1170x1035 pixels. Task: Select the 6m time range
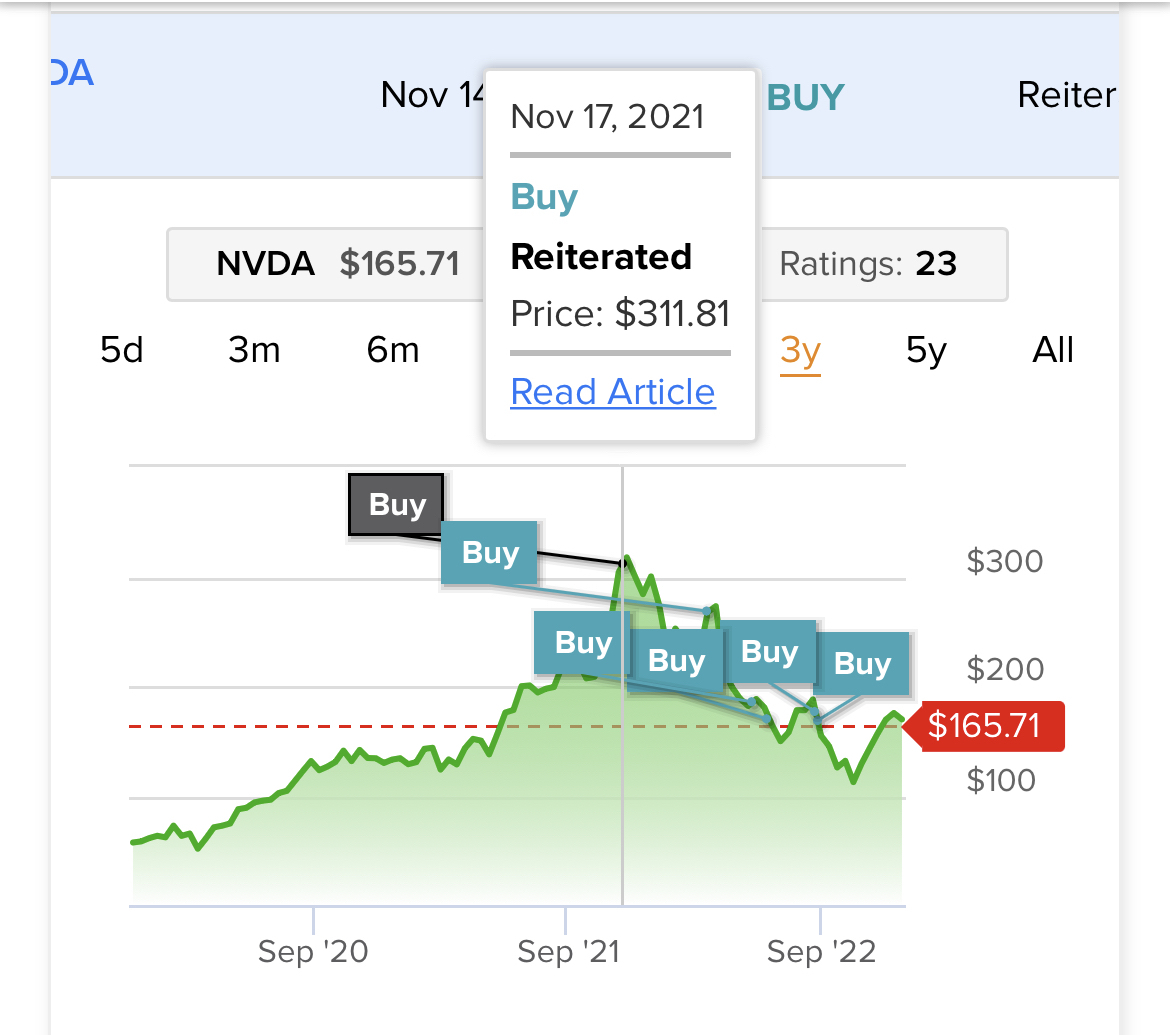(x=392, y=350)
